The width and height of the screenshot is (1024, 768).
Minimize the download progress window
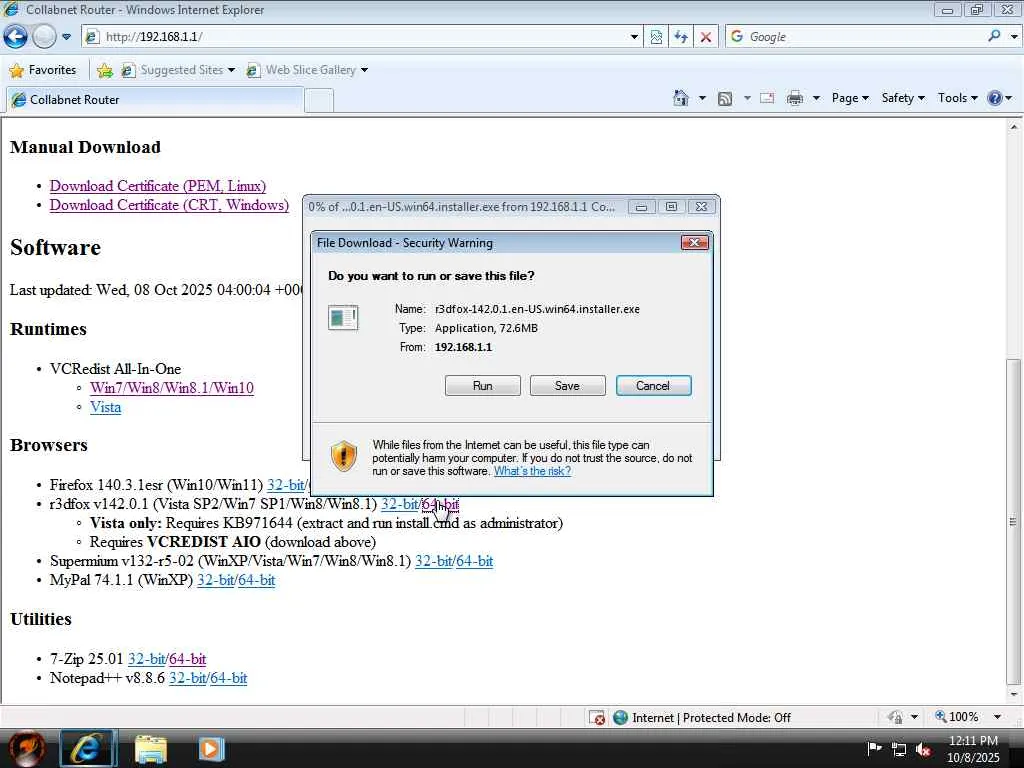pos(641,207)
